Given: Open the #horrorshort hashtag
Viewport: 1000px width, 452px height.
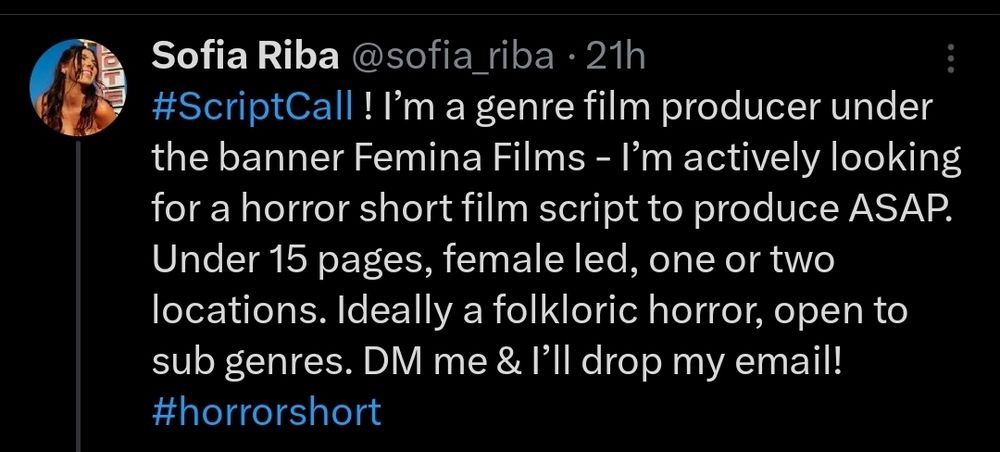Looking at the screenshot, I should (266, 412).
